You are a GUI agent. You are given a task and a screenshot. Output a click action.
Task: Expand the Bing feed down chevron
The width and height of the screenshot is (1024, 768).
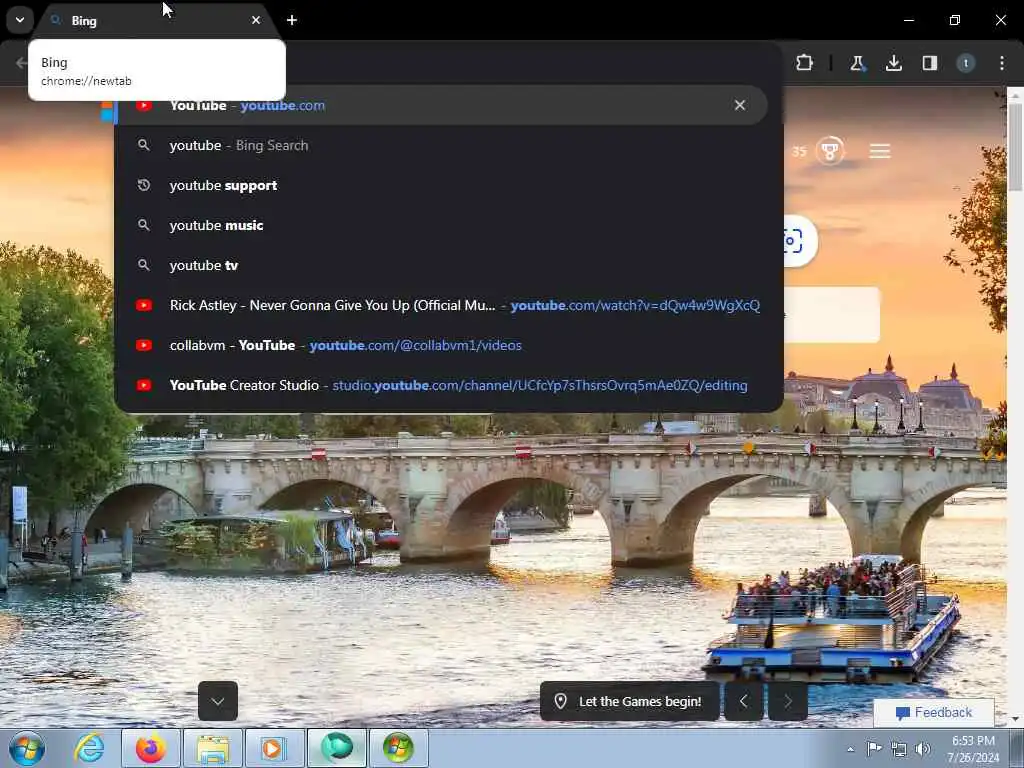click(217, 701)
